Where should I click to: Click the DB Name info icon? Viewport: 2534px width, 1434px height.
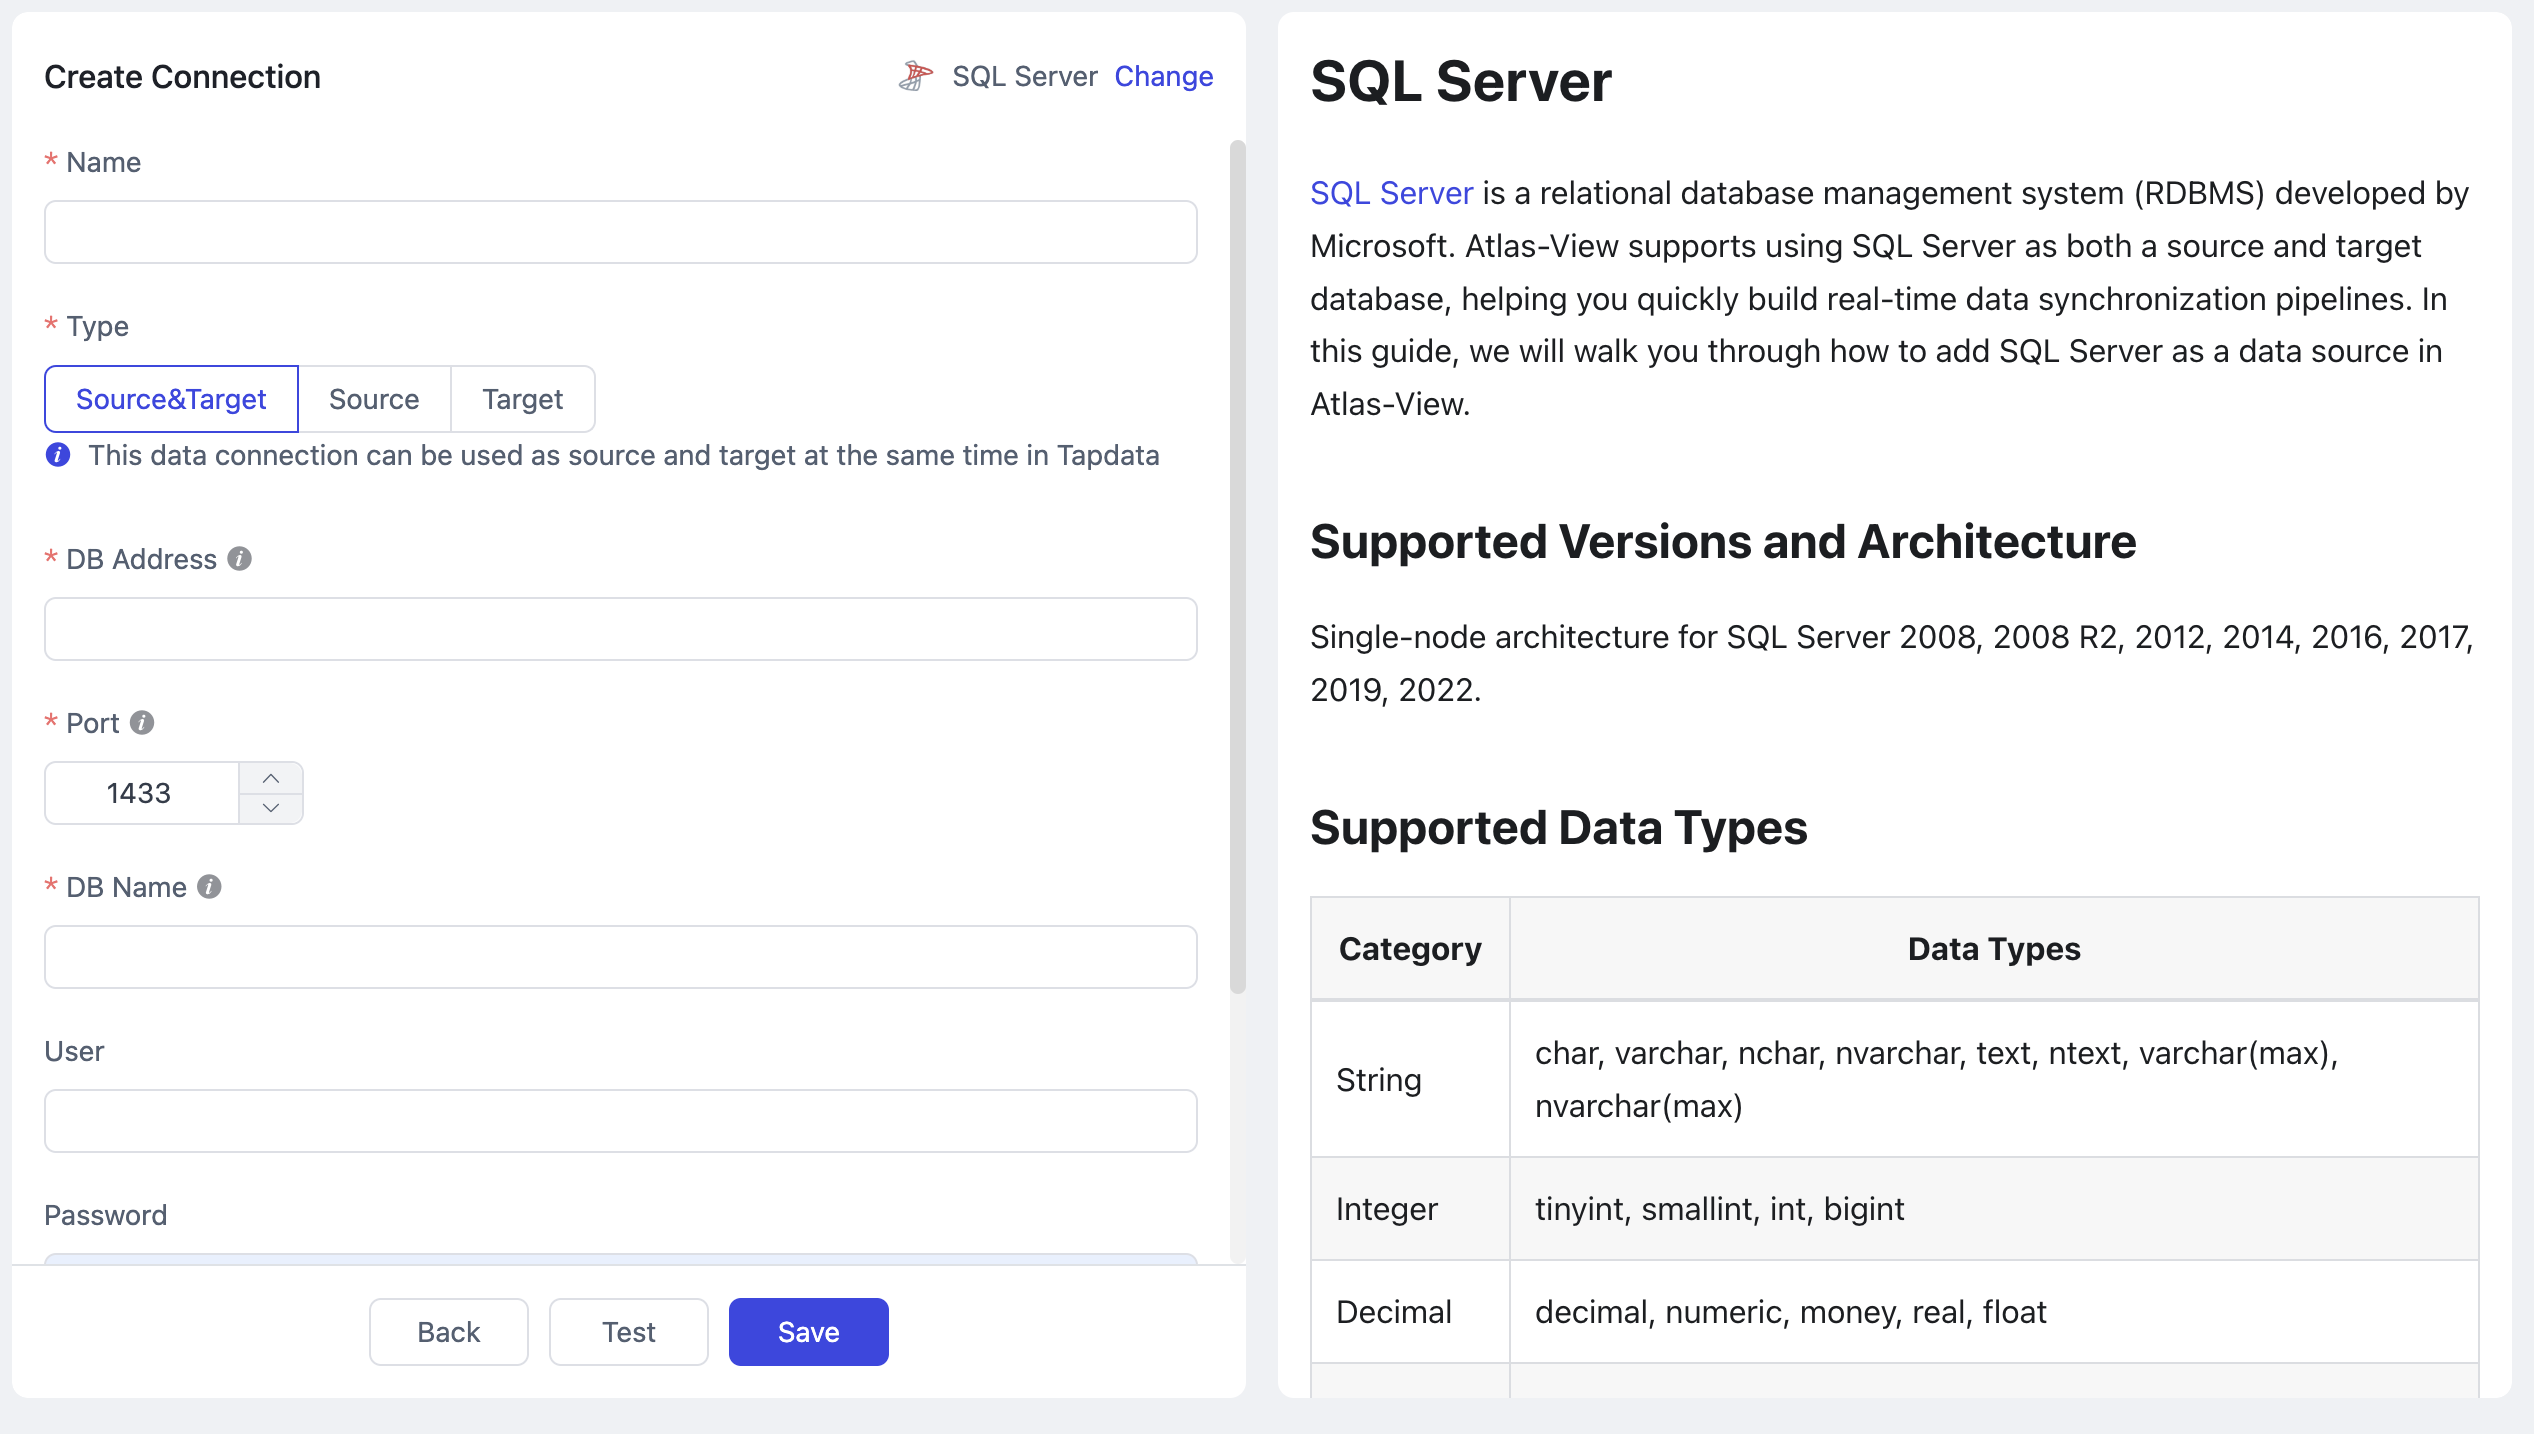click(x=209, y=887)
